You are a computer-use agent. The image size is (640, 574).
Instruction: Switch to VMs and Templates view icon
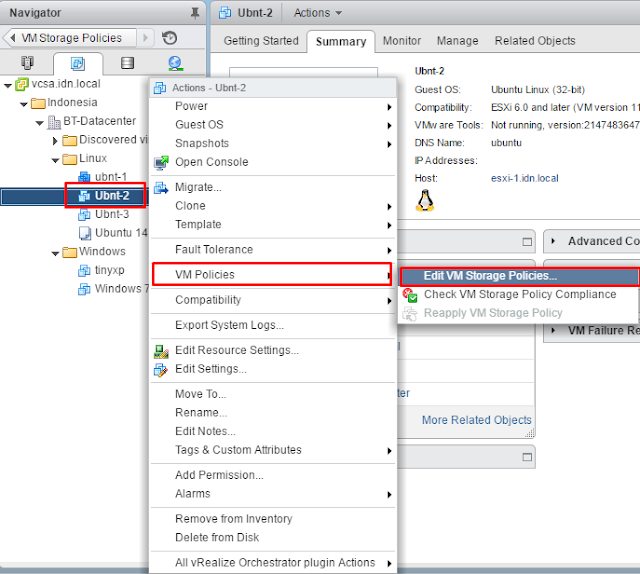(78, 63)
